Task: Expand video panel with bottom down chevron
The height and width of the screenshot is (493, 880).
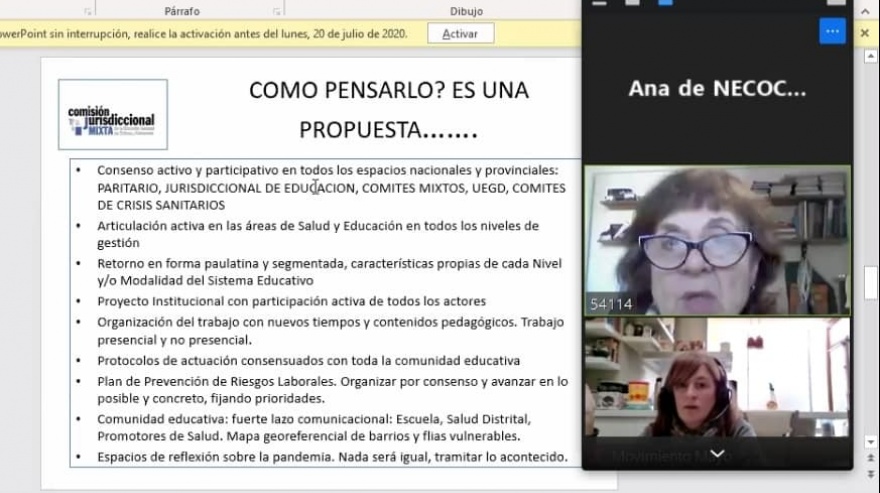Action: coord(717,455)
